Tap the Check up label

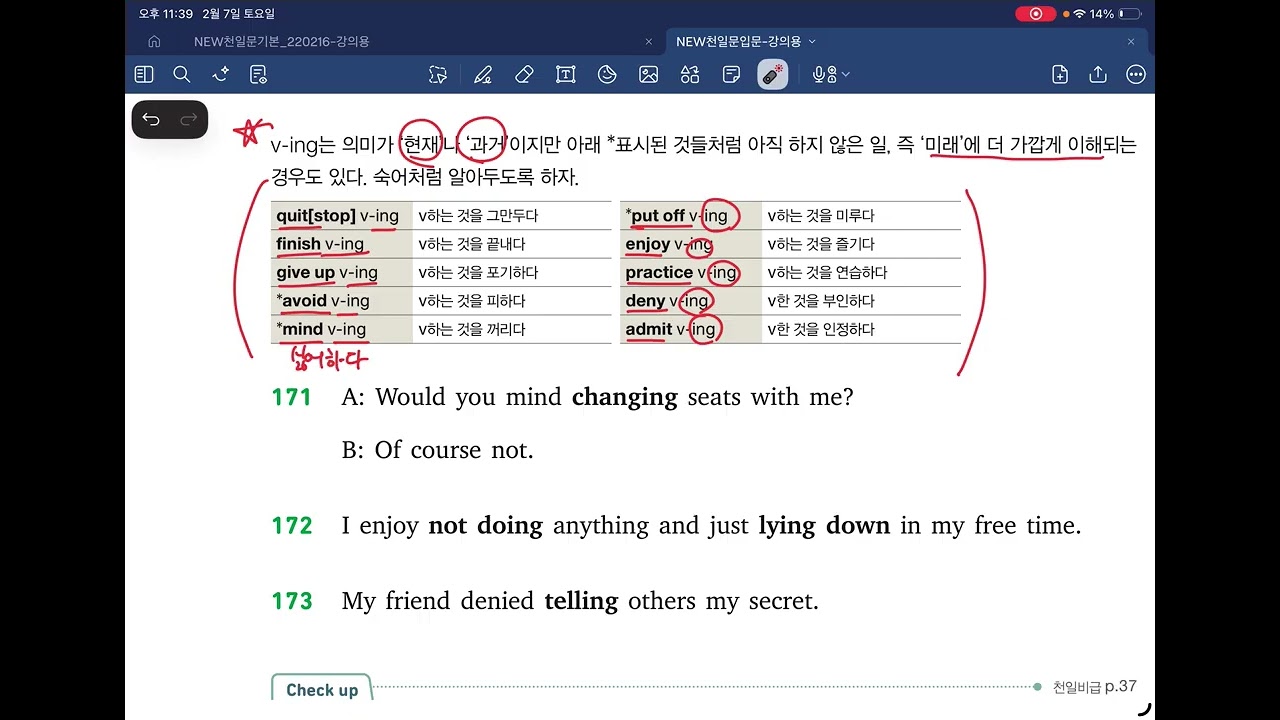(322, 690)
